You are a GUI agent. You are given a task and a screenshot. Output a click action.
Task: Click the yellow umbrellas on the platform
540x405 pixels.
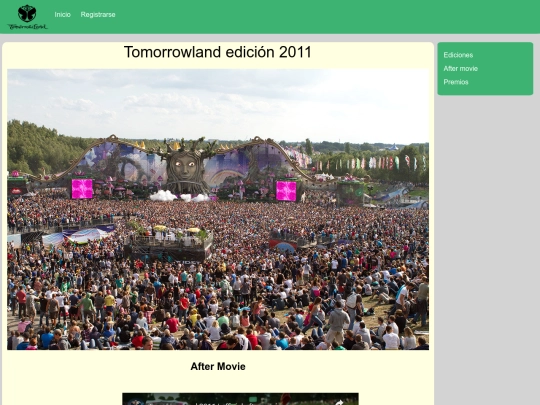pos(176,229)
